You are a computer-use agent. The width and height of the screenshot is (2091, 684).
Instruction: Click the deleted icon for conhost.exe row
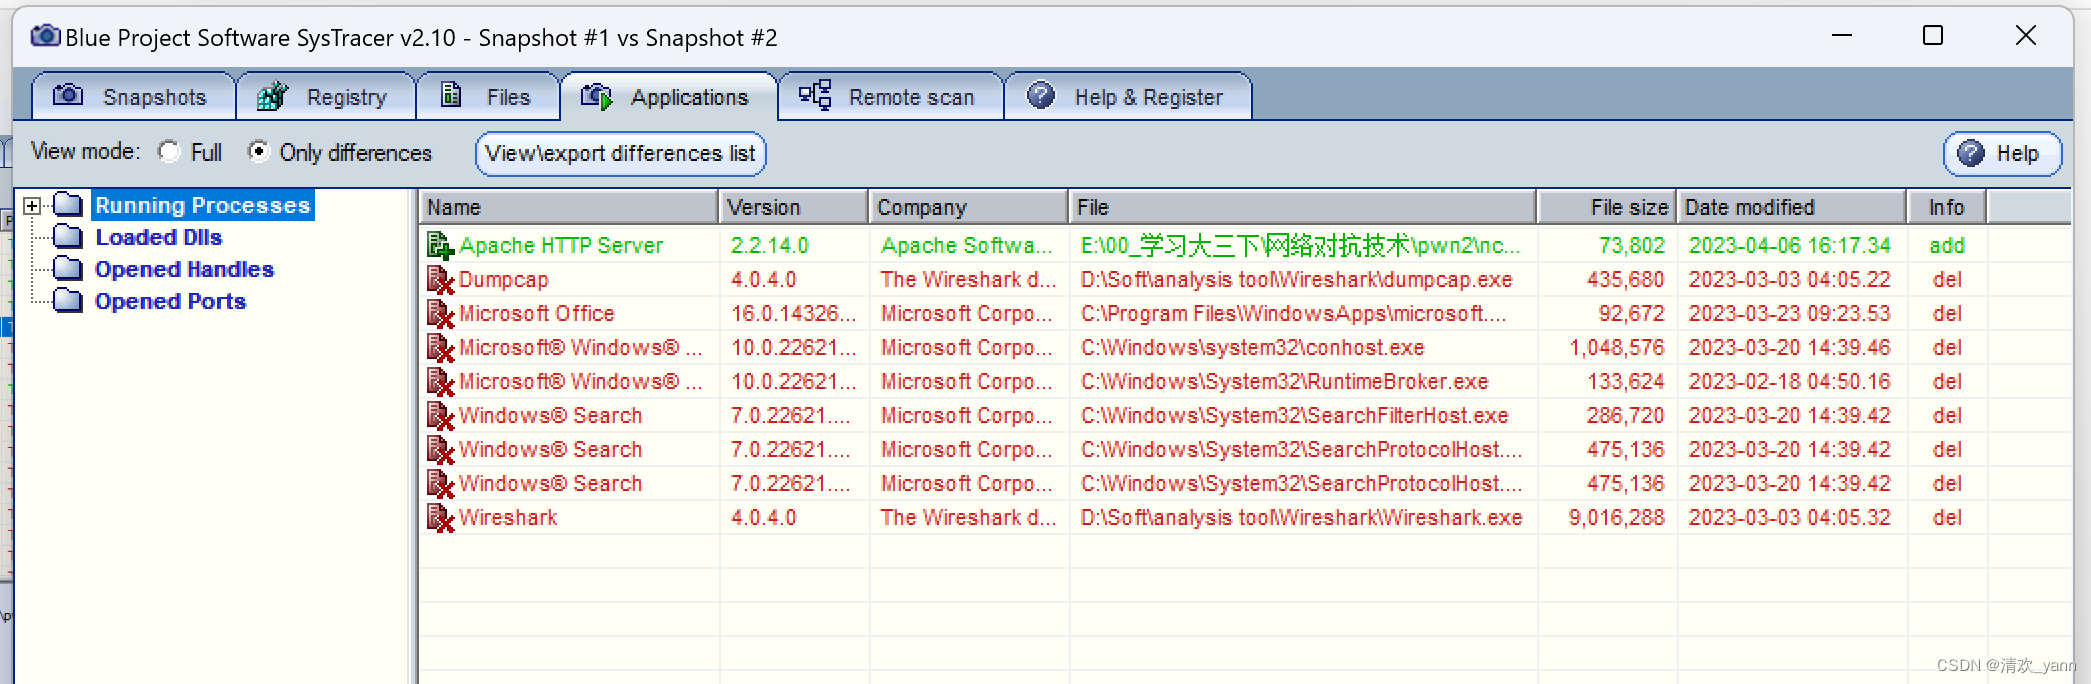[440, 347]
